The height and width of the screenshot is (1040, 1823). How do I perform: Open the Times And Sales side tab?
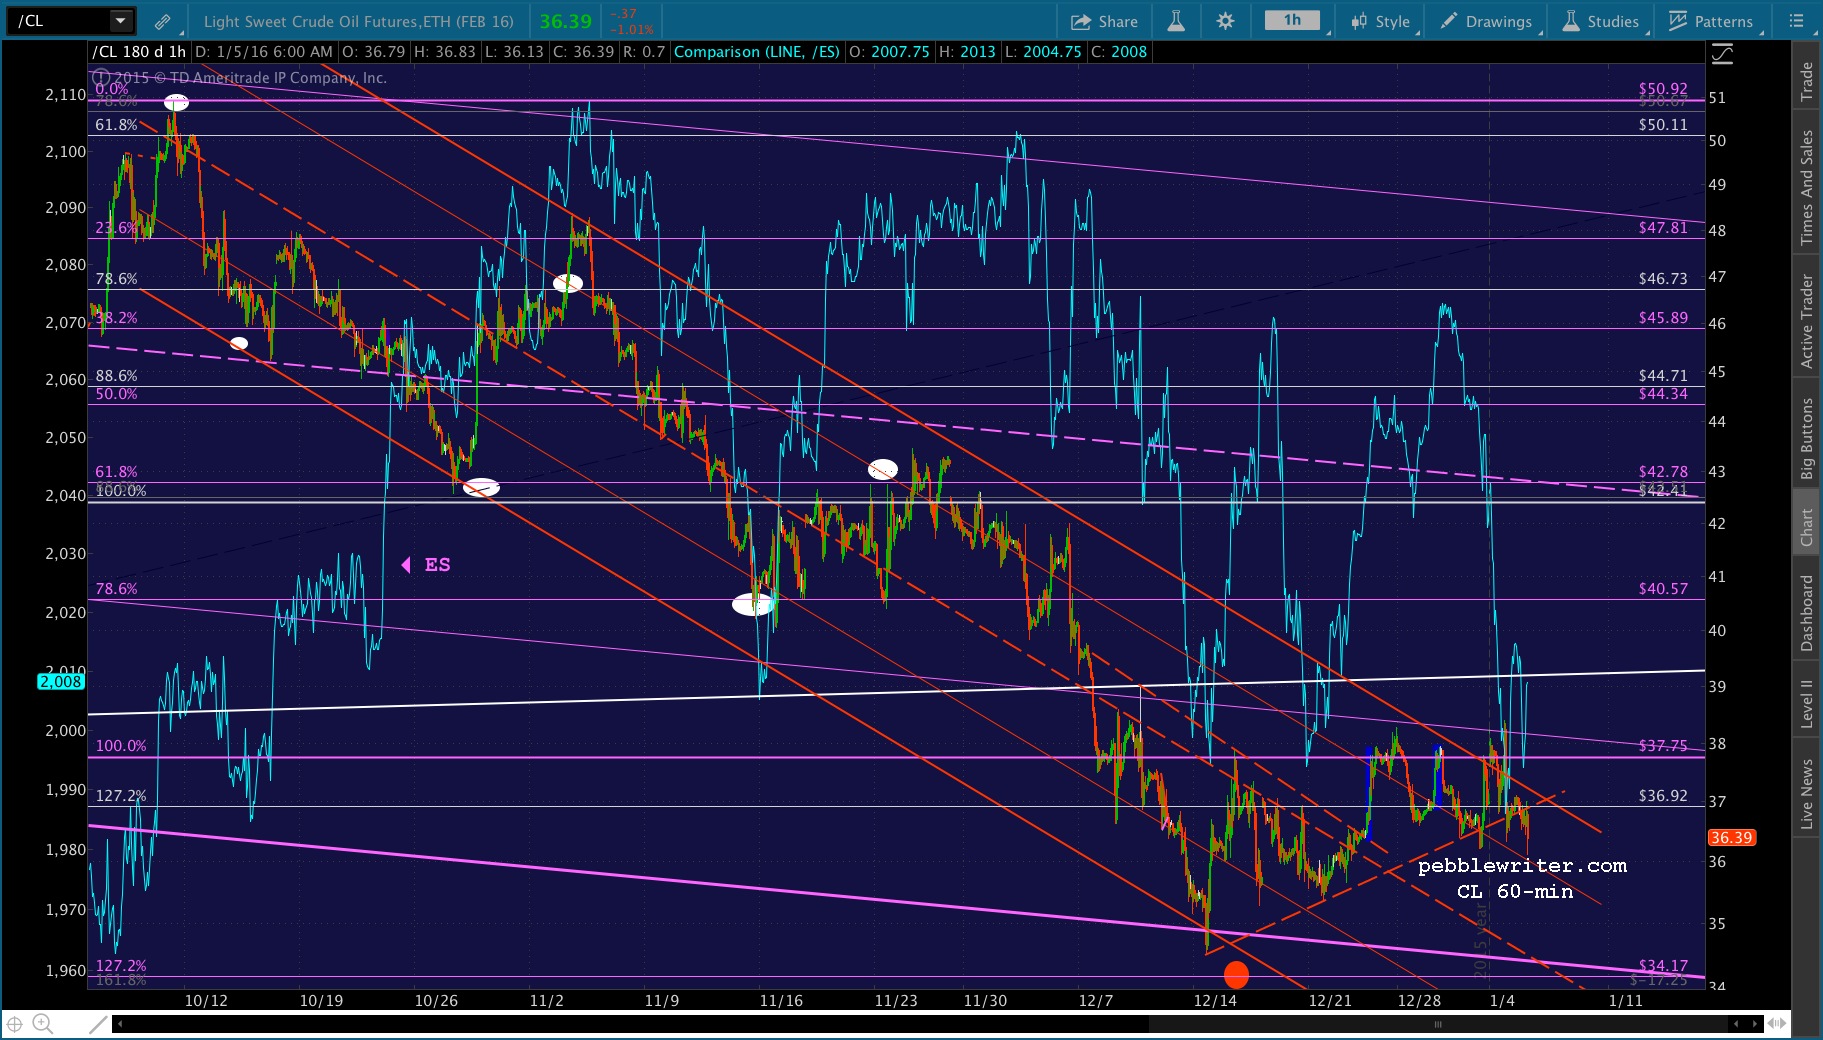(x=1807, y=187)
